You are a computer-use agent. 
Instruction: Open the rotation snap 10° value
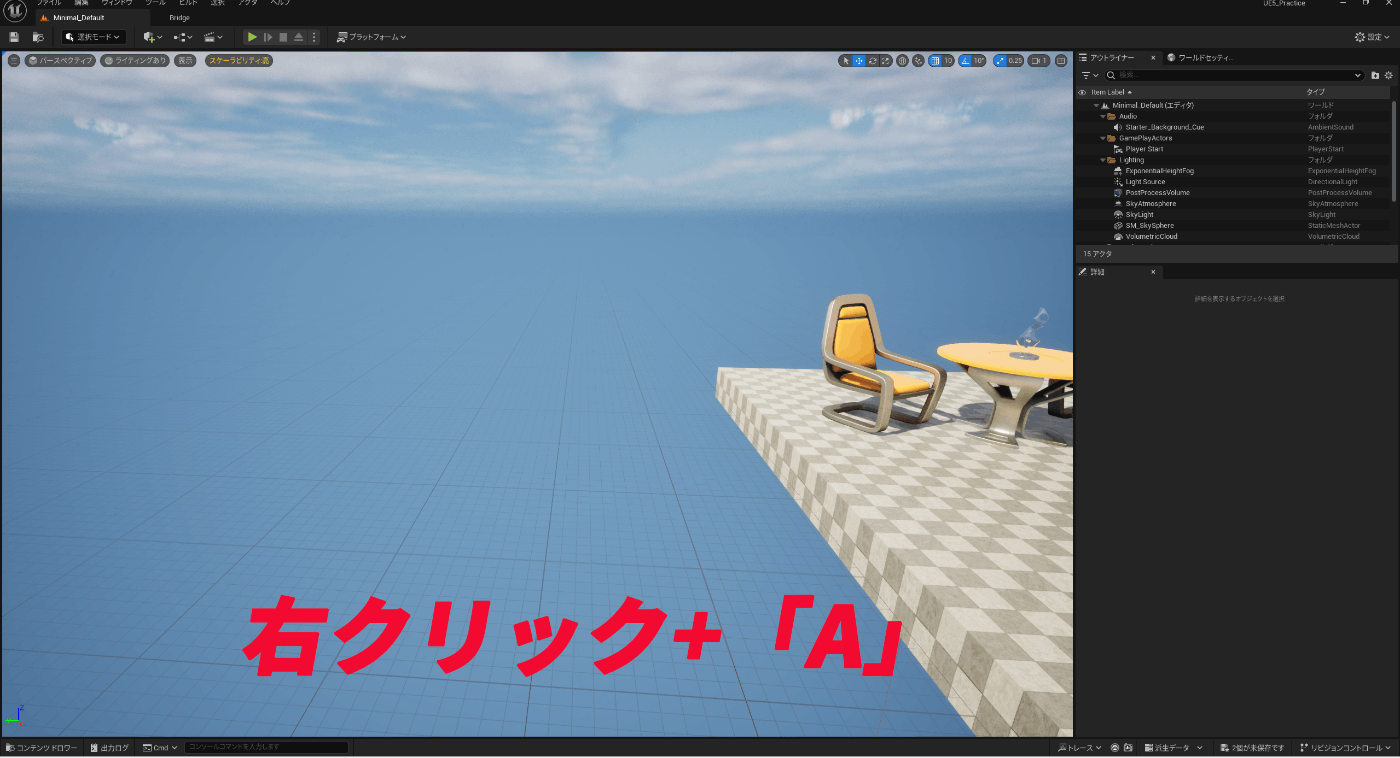pos(980,60)
